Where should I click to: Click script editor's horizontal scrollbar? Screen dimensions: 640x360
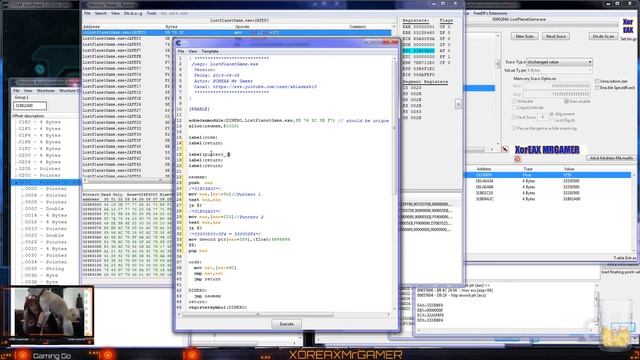click(x=284, y=314)
